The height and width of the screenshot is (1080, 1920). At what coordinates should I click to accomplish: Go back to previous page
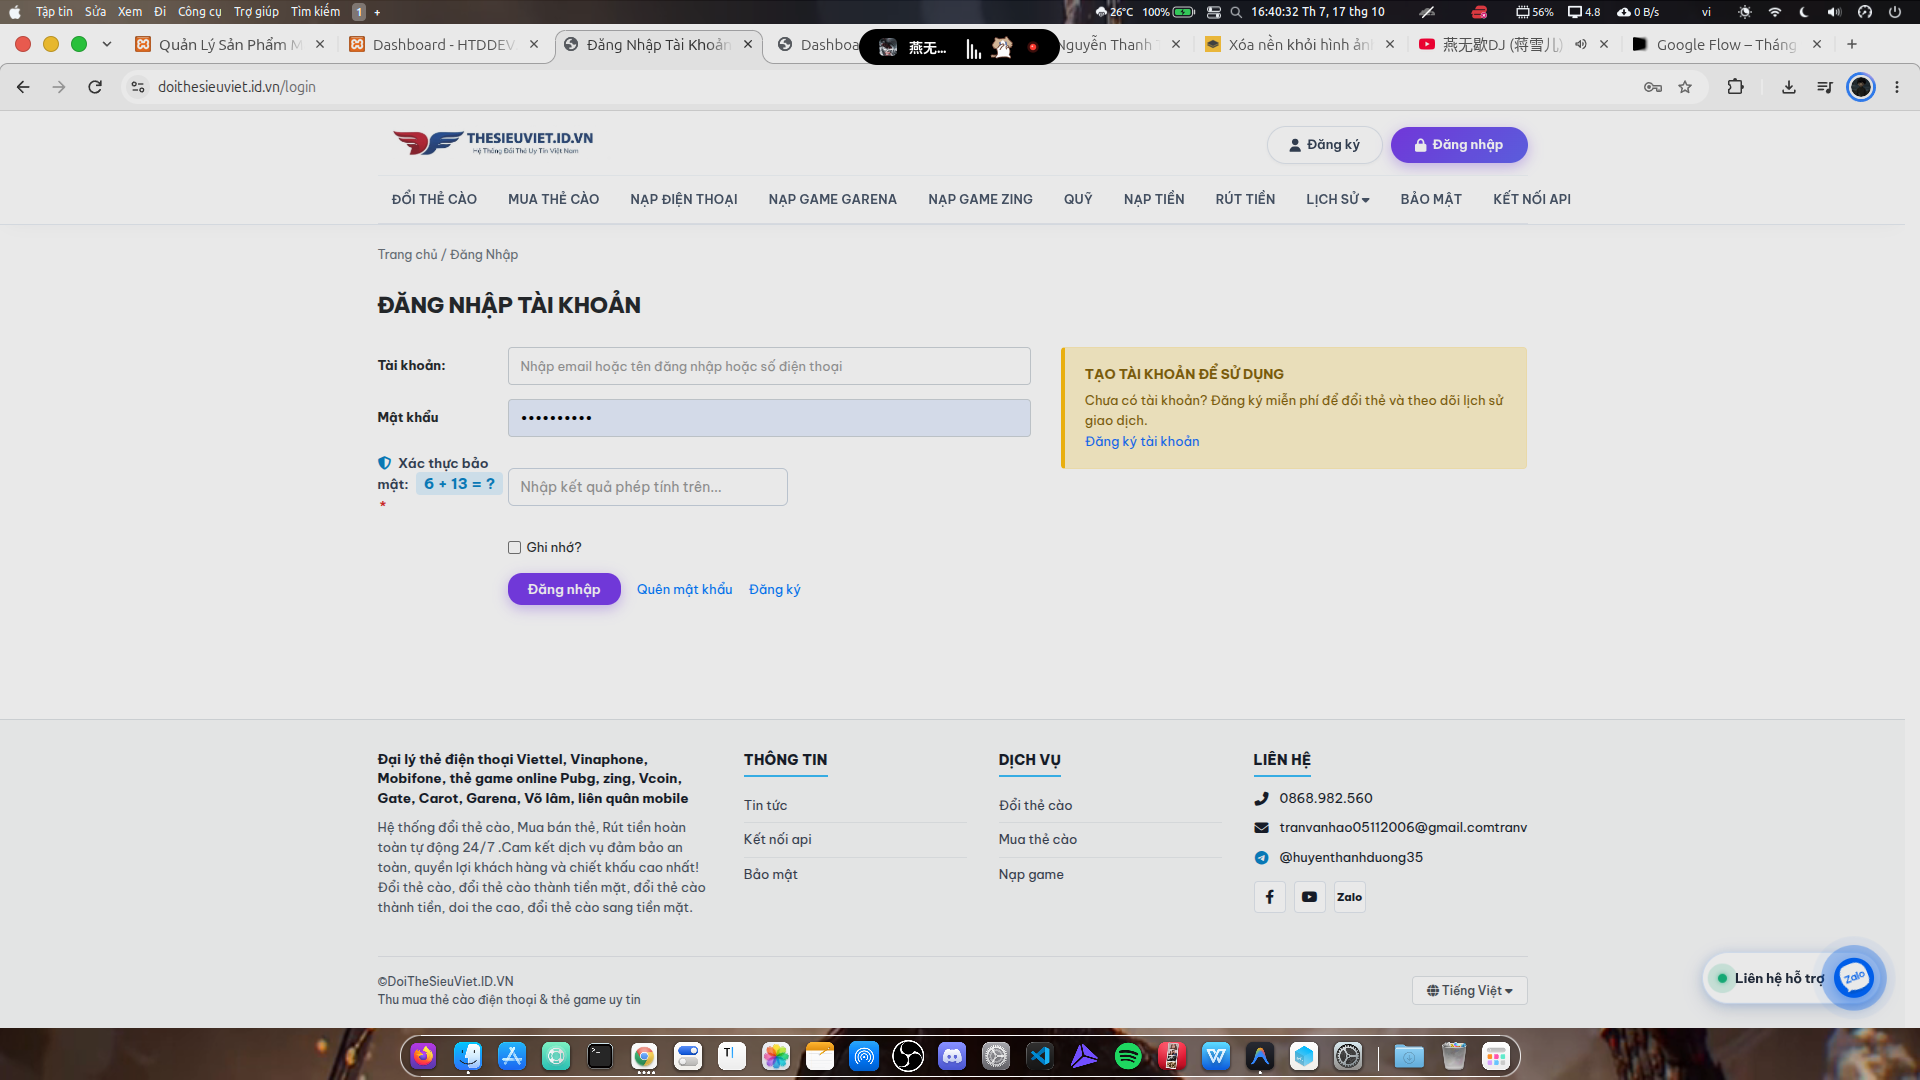tap(23, 87)
